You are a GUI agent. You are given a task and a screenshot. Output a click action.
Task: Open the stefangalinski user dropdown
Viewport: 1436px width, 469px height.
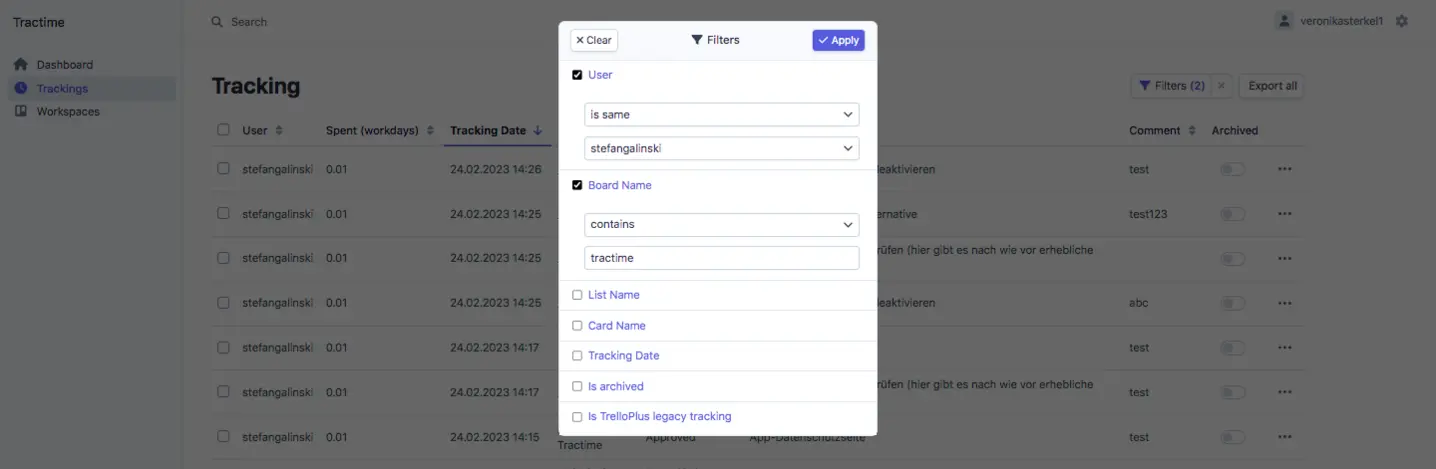(x=721, y=148)
